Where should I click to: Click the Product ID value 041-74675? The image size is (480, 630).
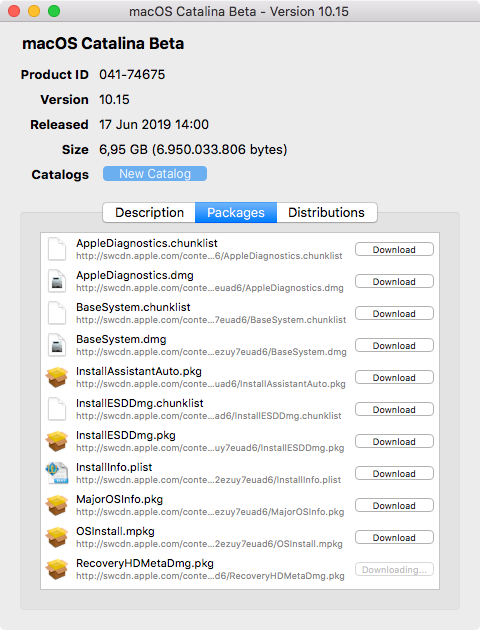[x=132, y=75]
